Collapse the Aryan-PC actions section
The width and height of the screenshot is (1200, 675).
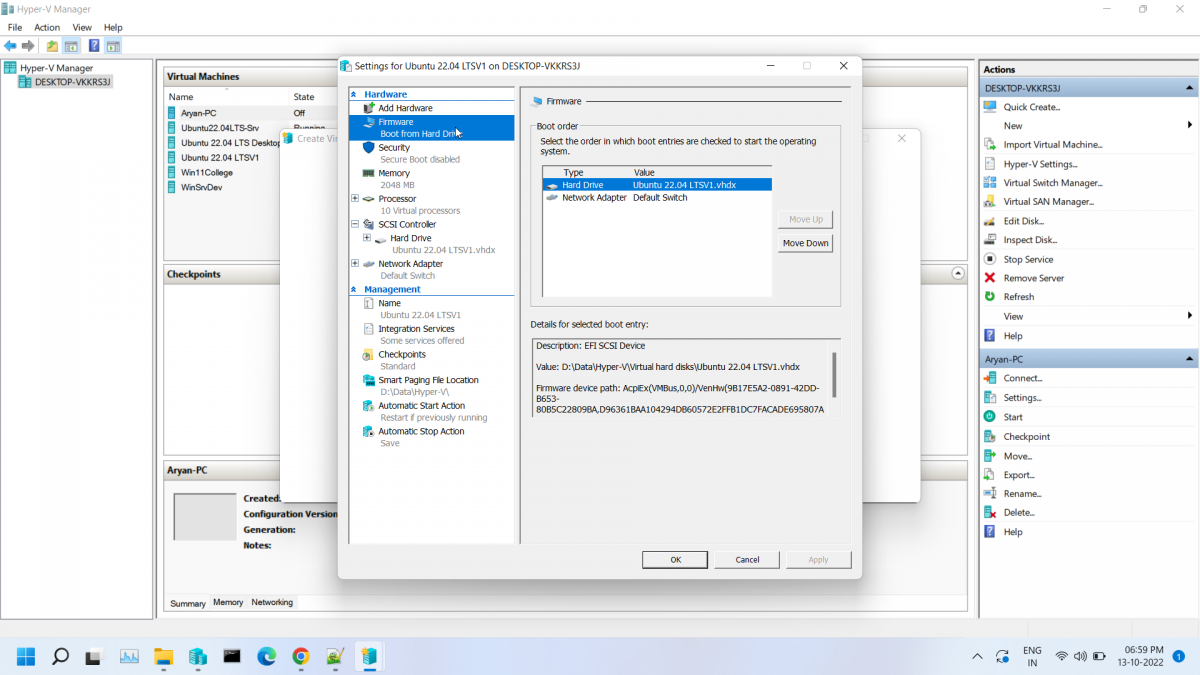(1190, 359)
